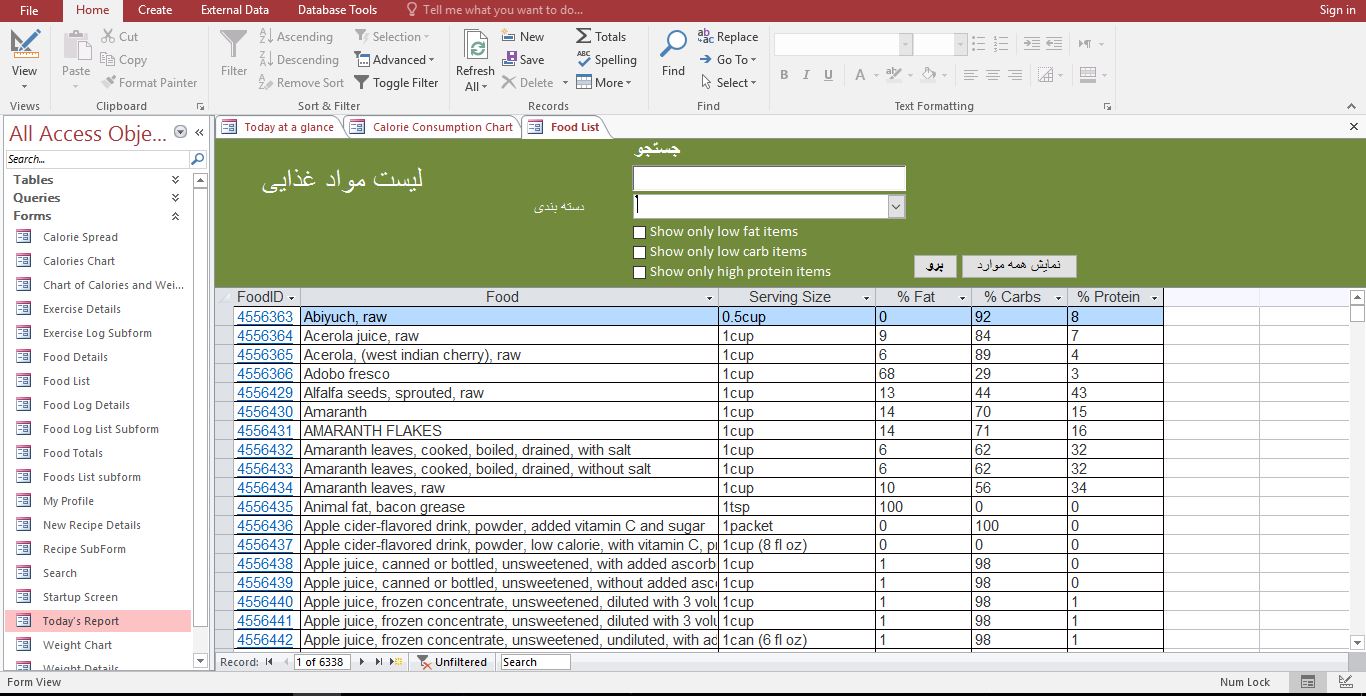
Task: Apply Italic formatting
Action: (x=807, y=75)
